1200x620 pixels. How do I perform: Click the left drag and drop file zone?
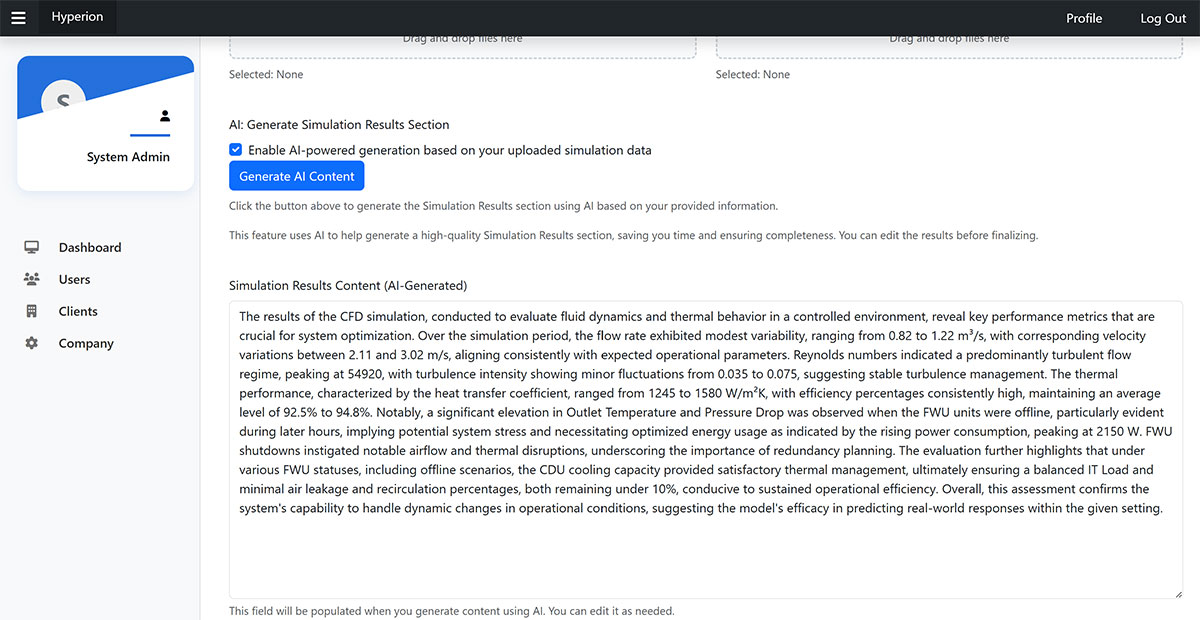pos(463,47)
